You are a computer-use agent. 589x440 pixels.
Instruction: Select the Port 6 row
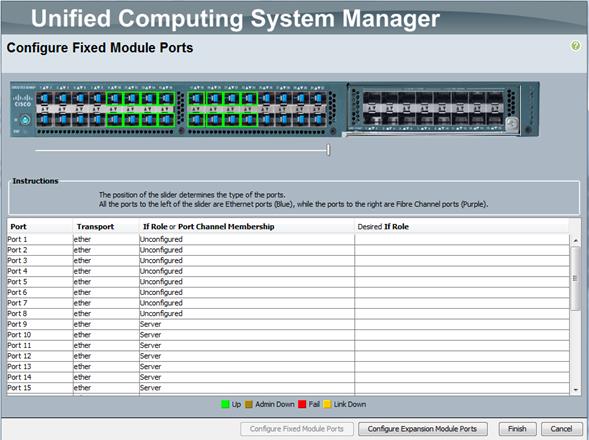pos(288,292)
